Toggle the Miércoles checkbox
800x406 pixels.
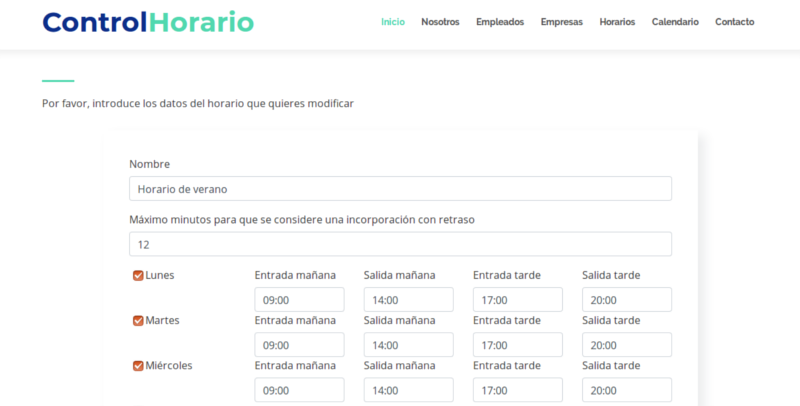pos(138,366)
